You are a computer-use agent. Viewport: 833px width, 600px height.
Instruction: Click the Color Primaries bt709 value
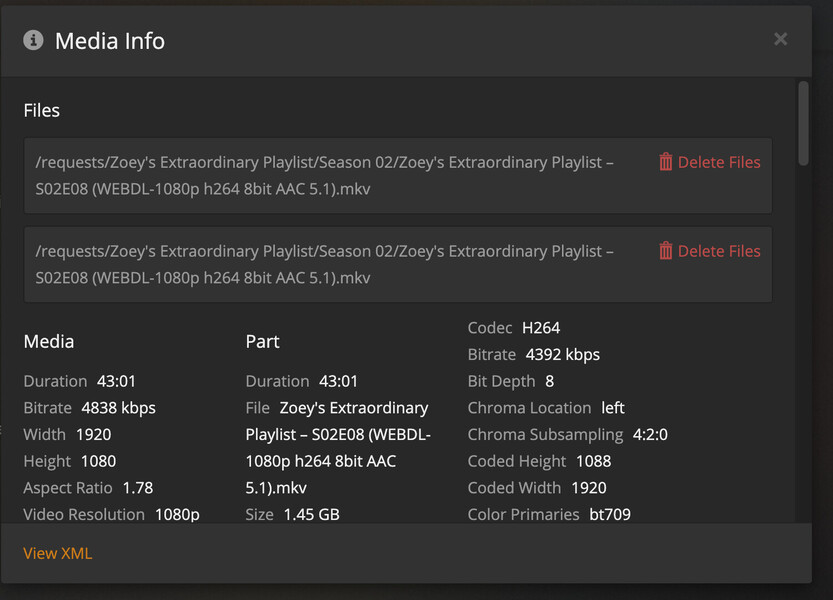tap(609, 515)
